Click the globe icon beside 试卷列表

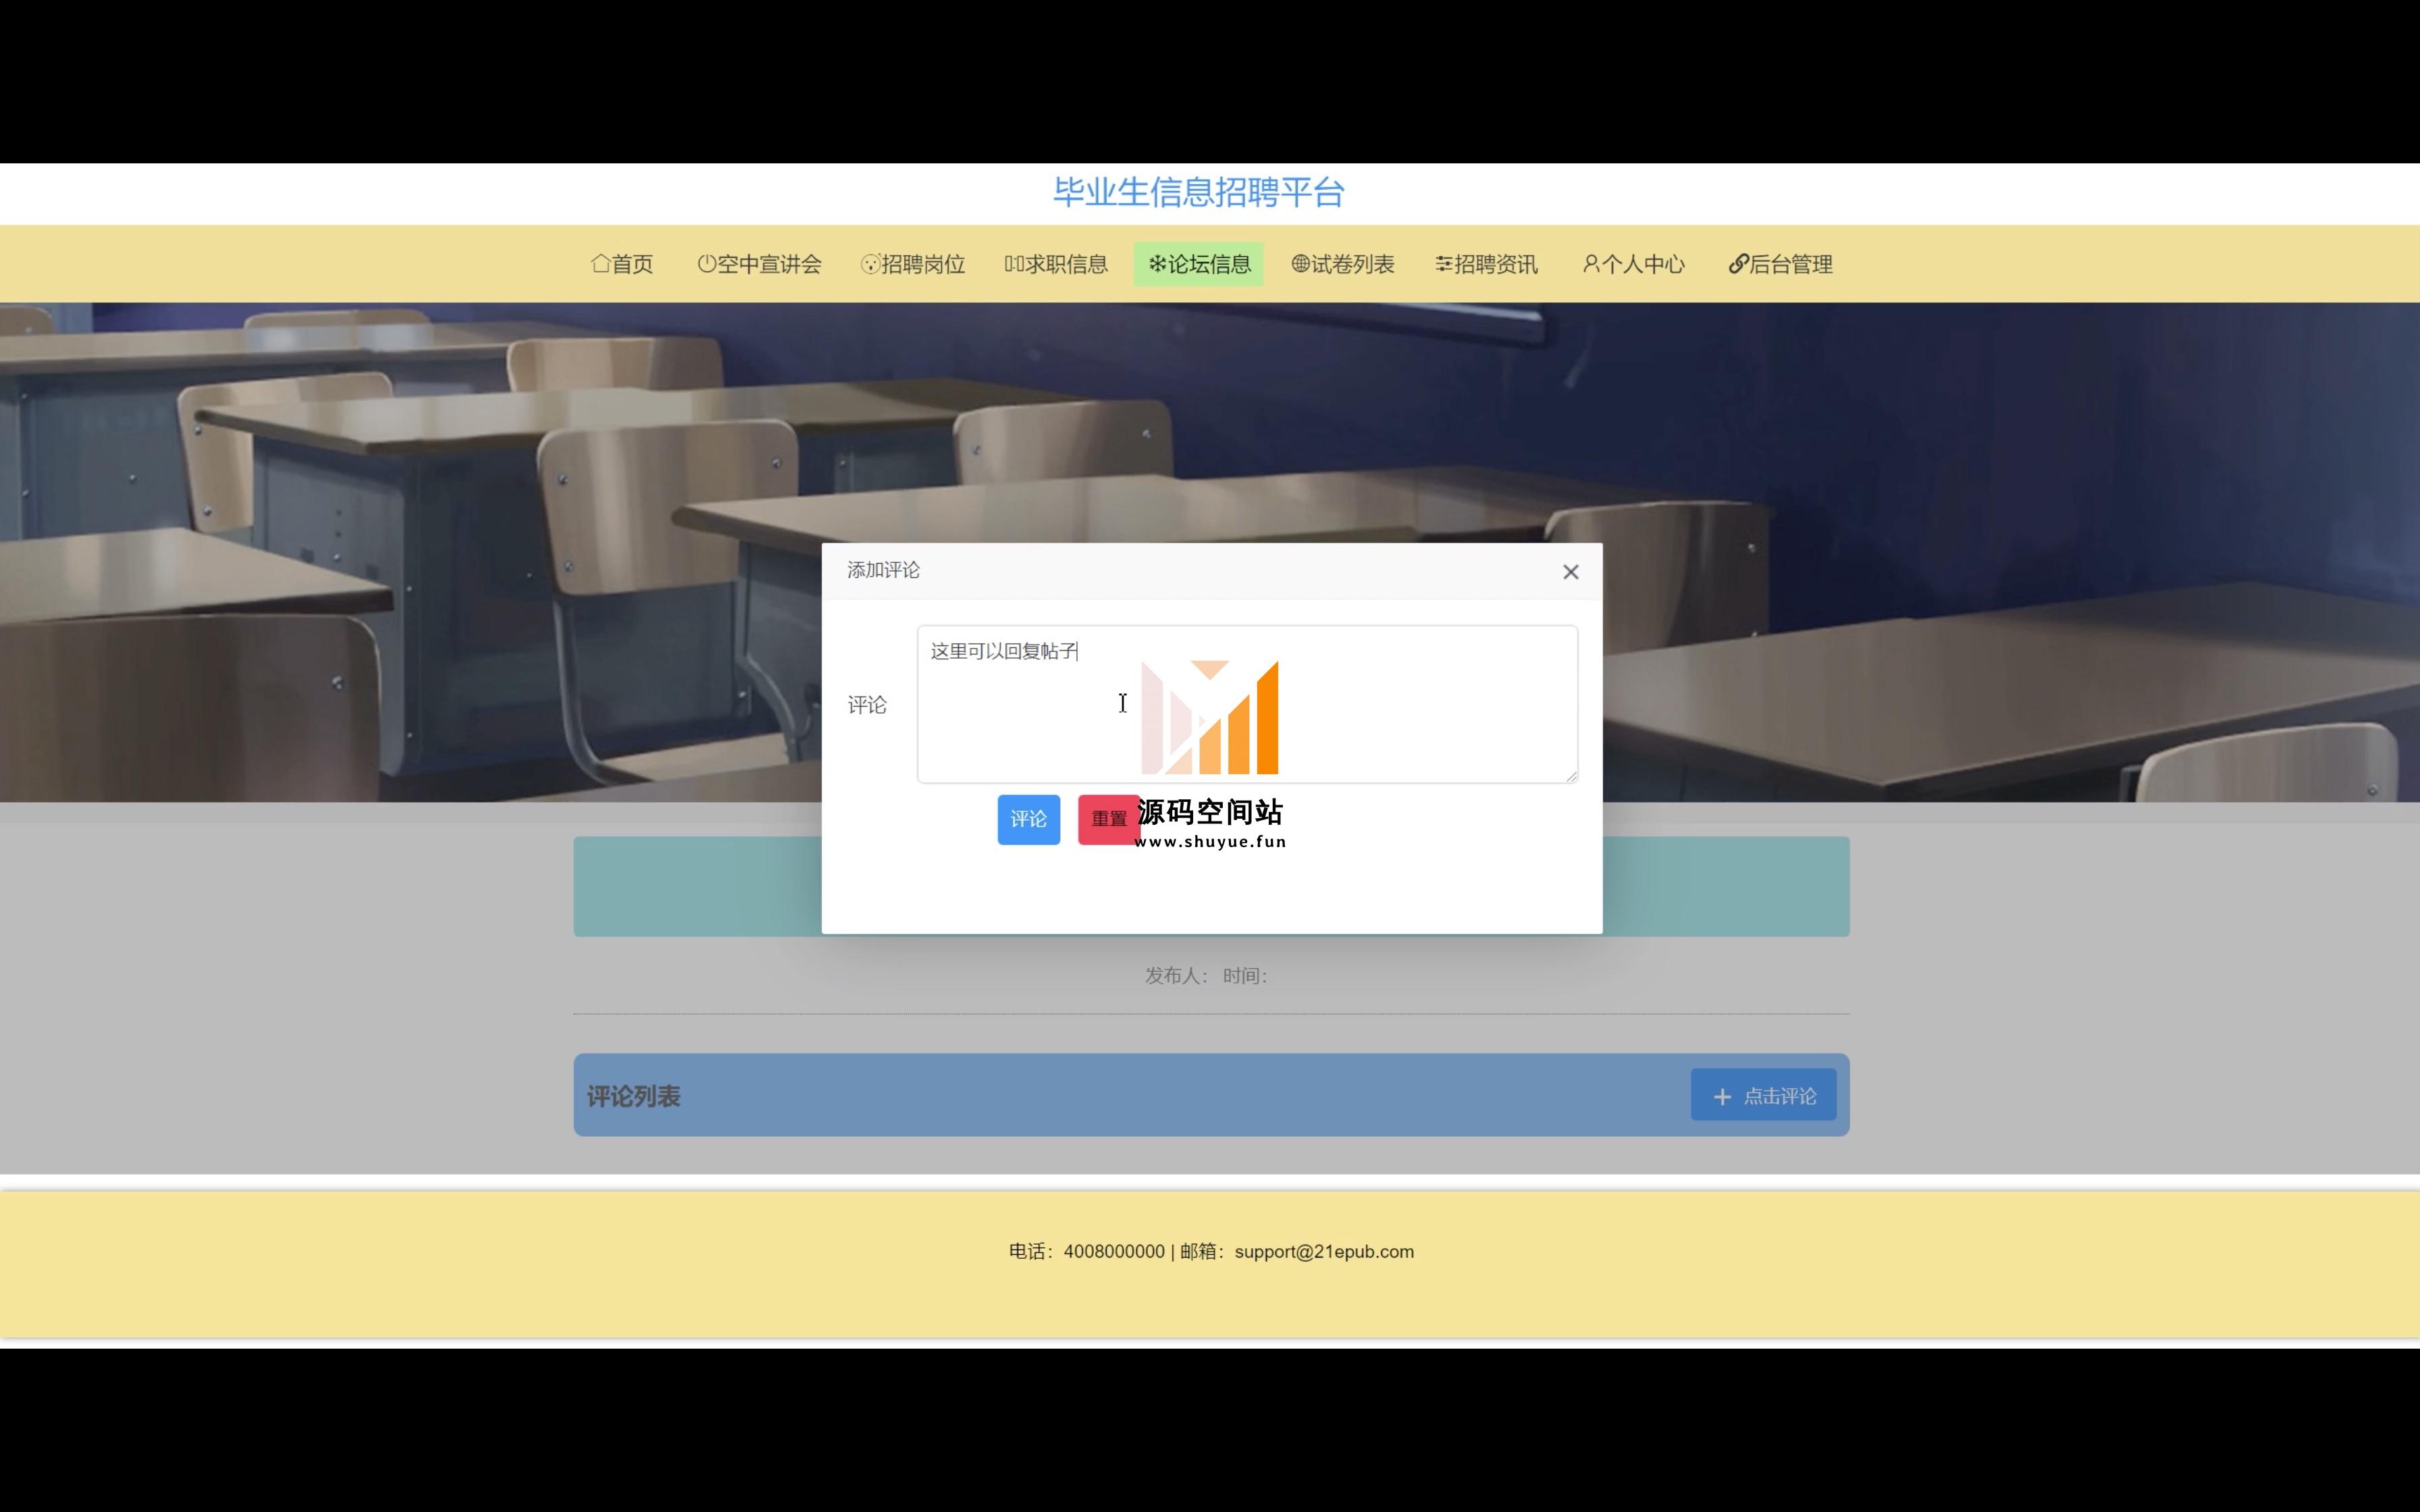[x=1300, y=264]
